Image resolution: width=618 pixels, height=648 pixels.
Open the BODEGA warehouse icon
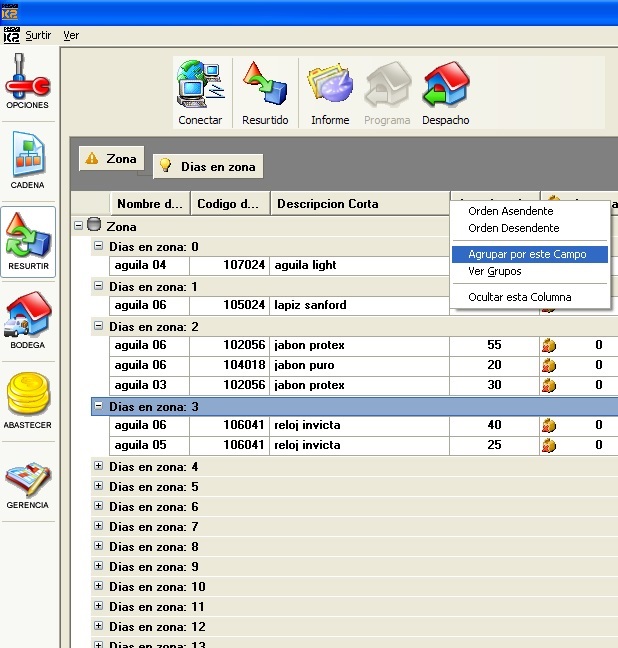[28, 320]
